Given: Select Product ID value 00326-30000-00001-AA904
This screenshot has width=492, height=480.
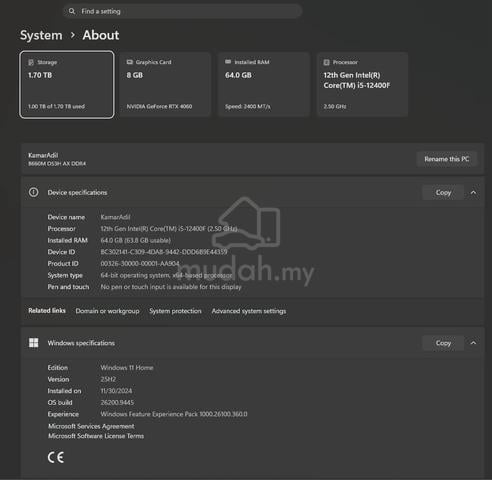Looking at the screenshot, I should 140,264.
